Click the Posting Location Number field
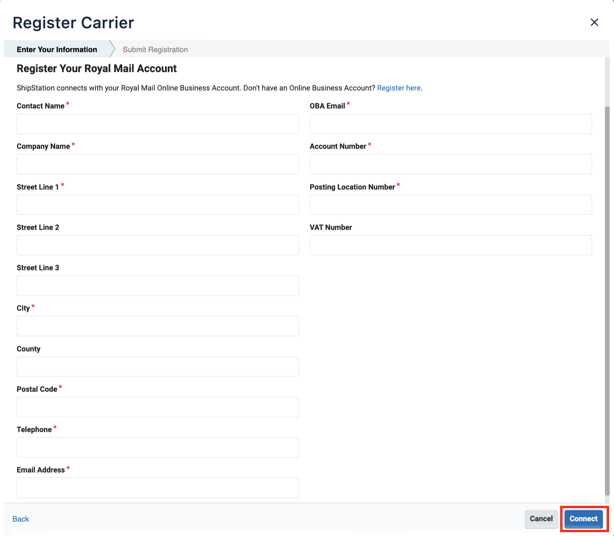 tap(450, 205)
